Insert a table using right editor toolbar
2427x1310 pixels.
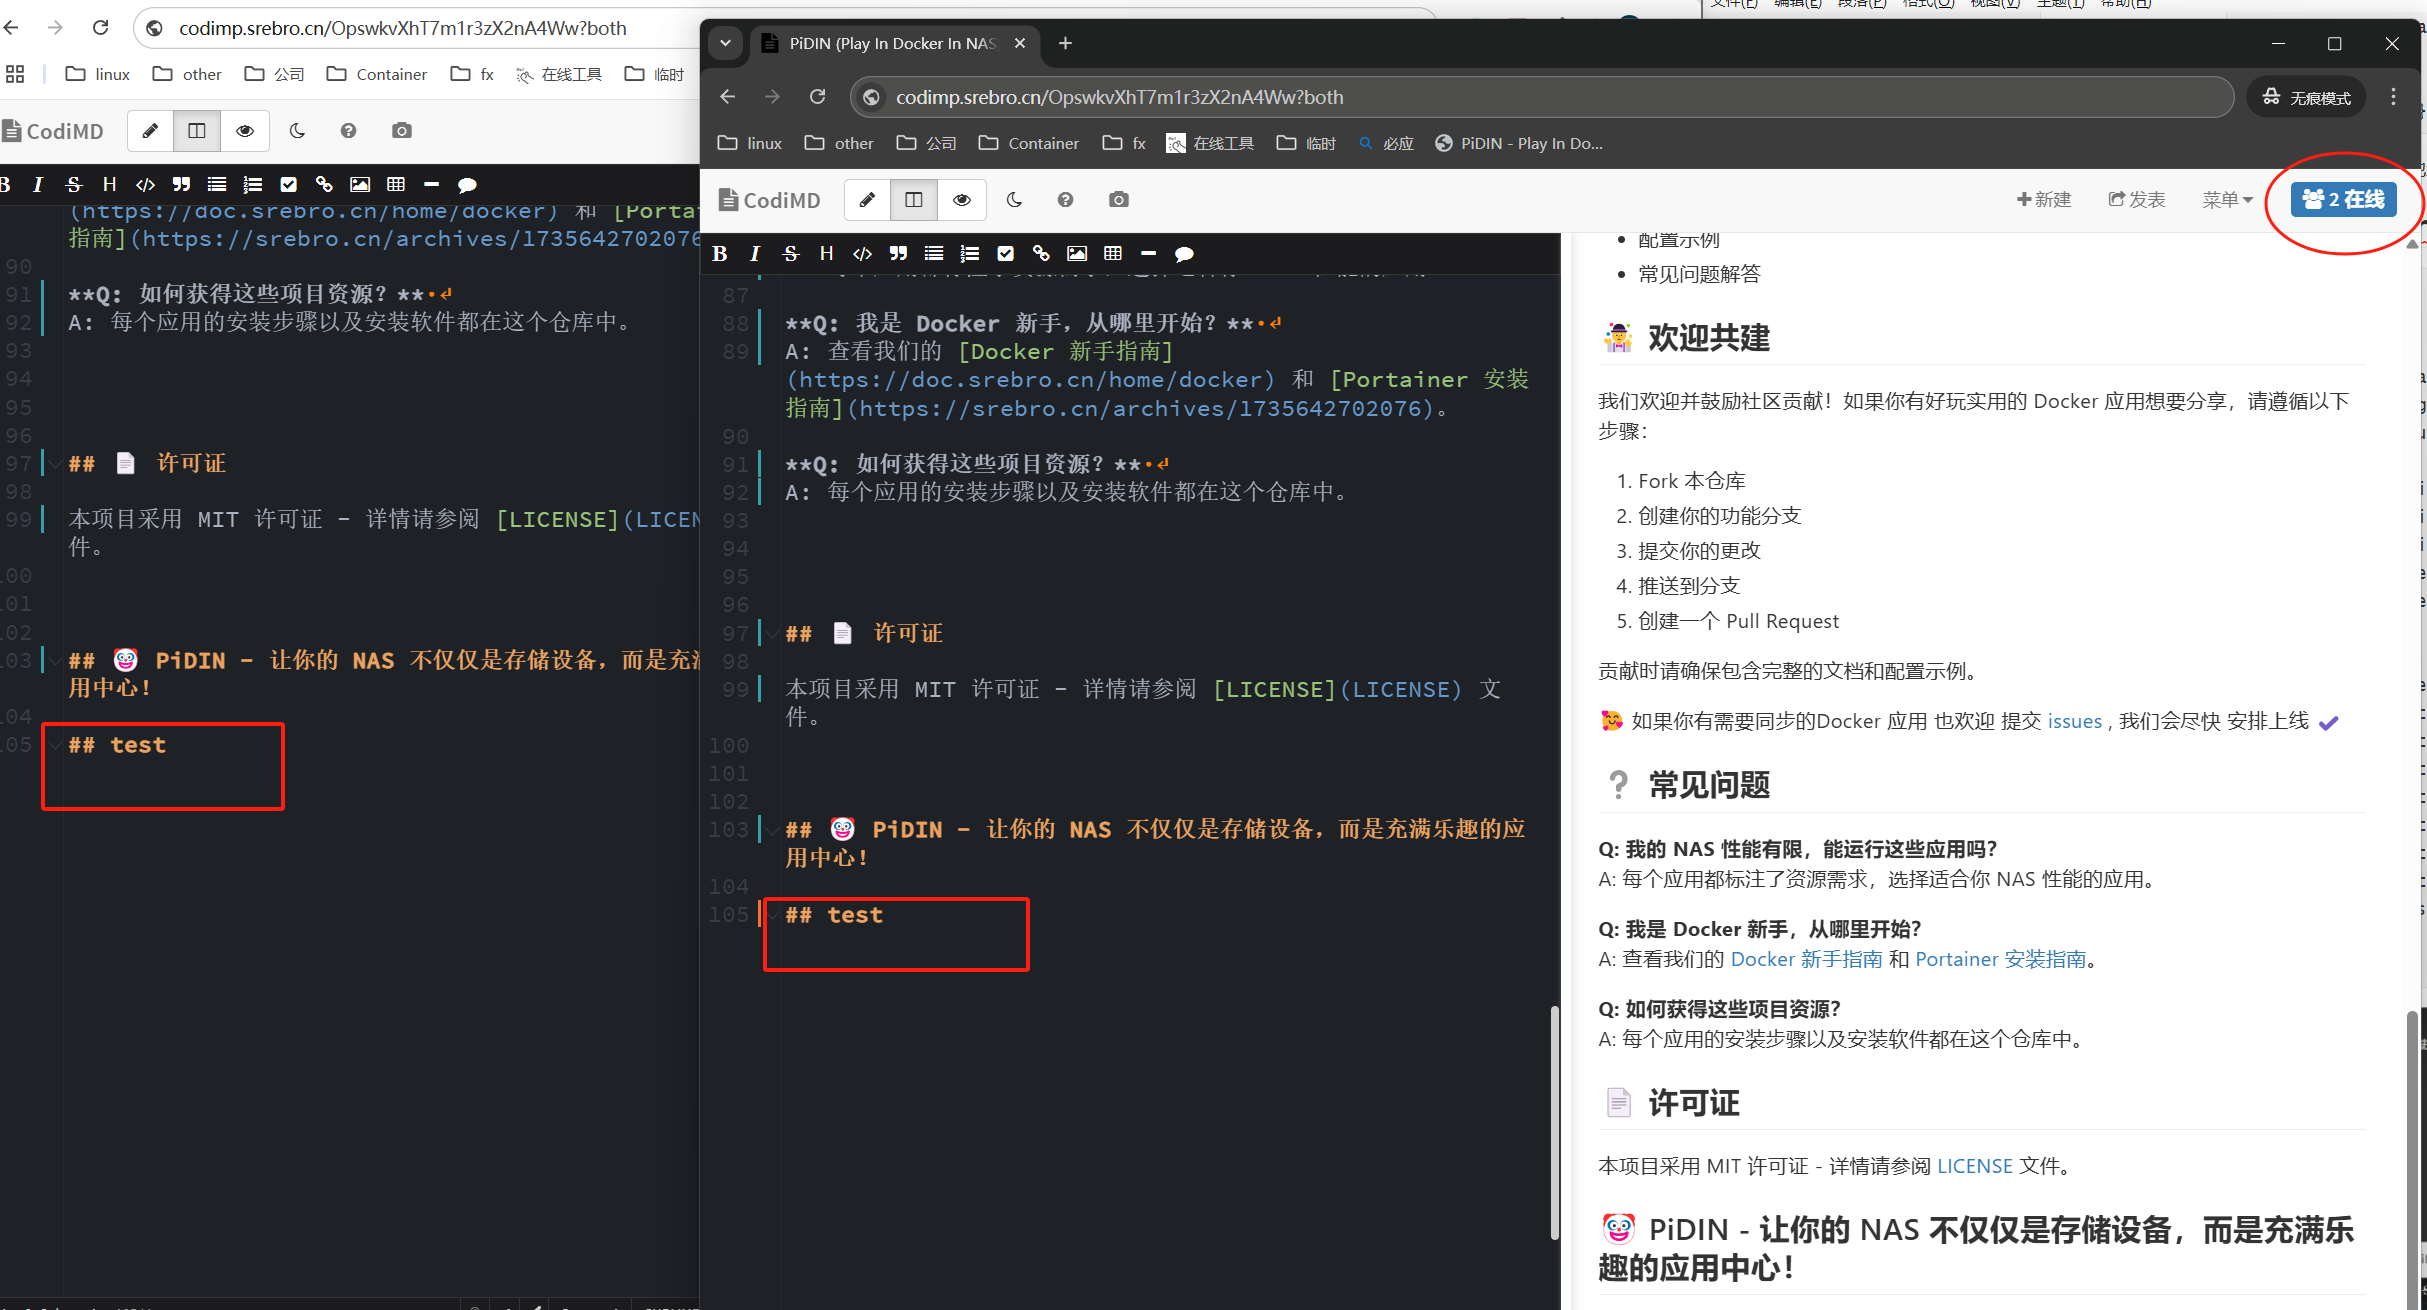click(x=1113, y=254)
